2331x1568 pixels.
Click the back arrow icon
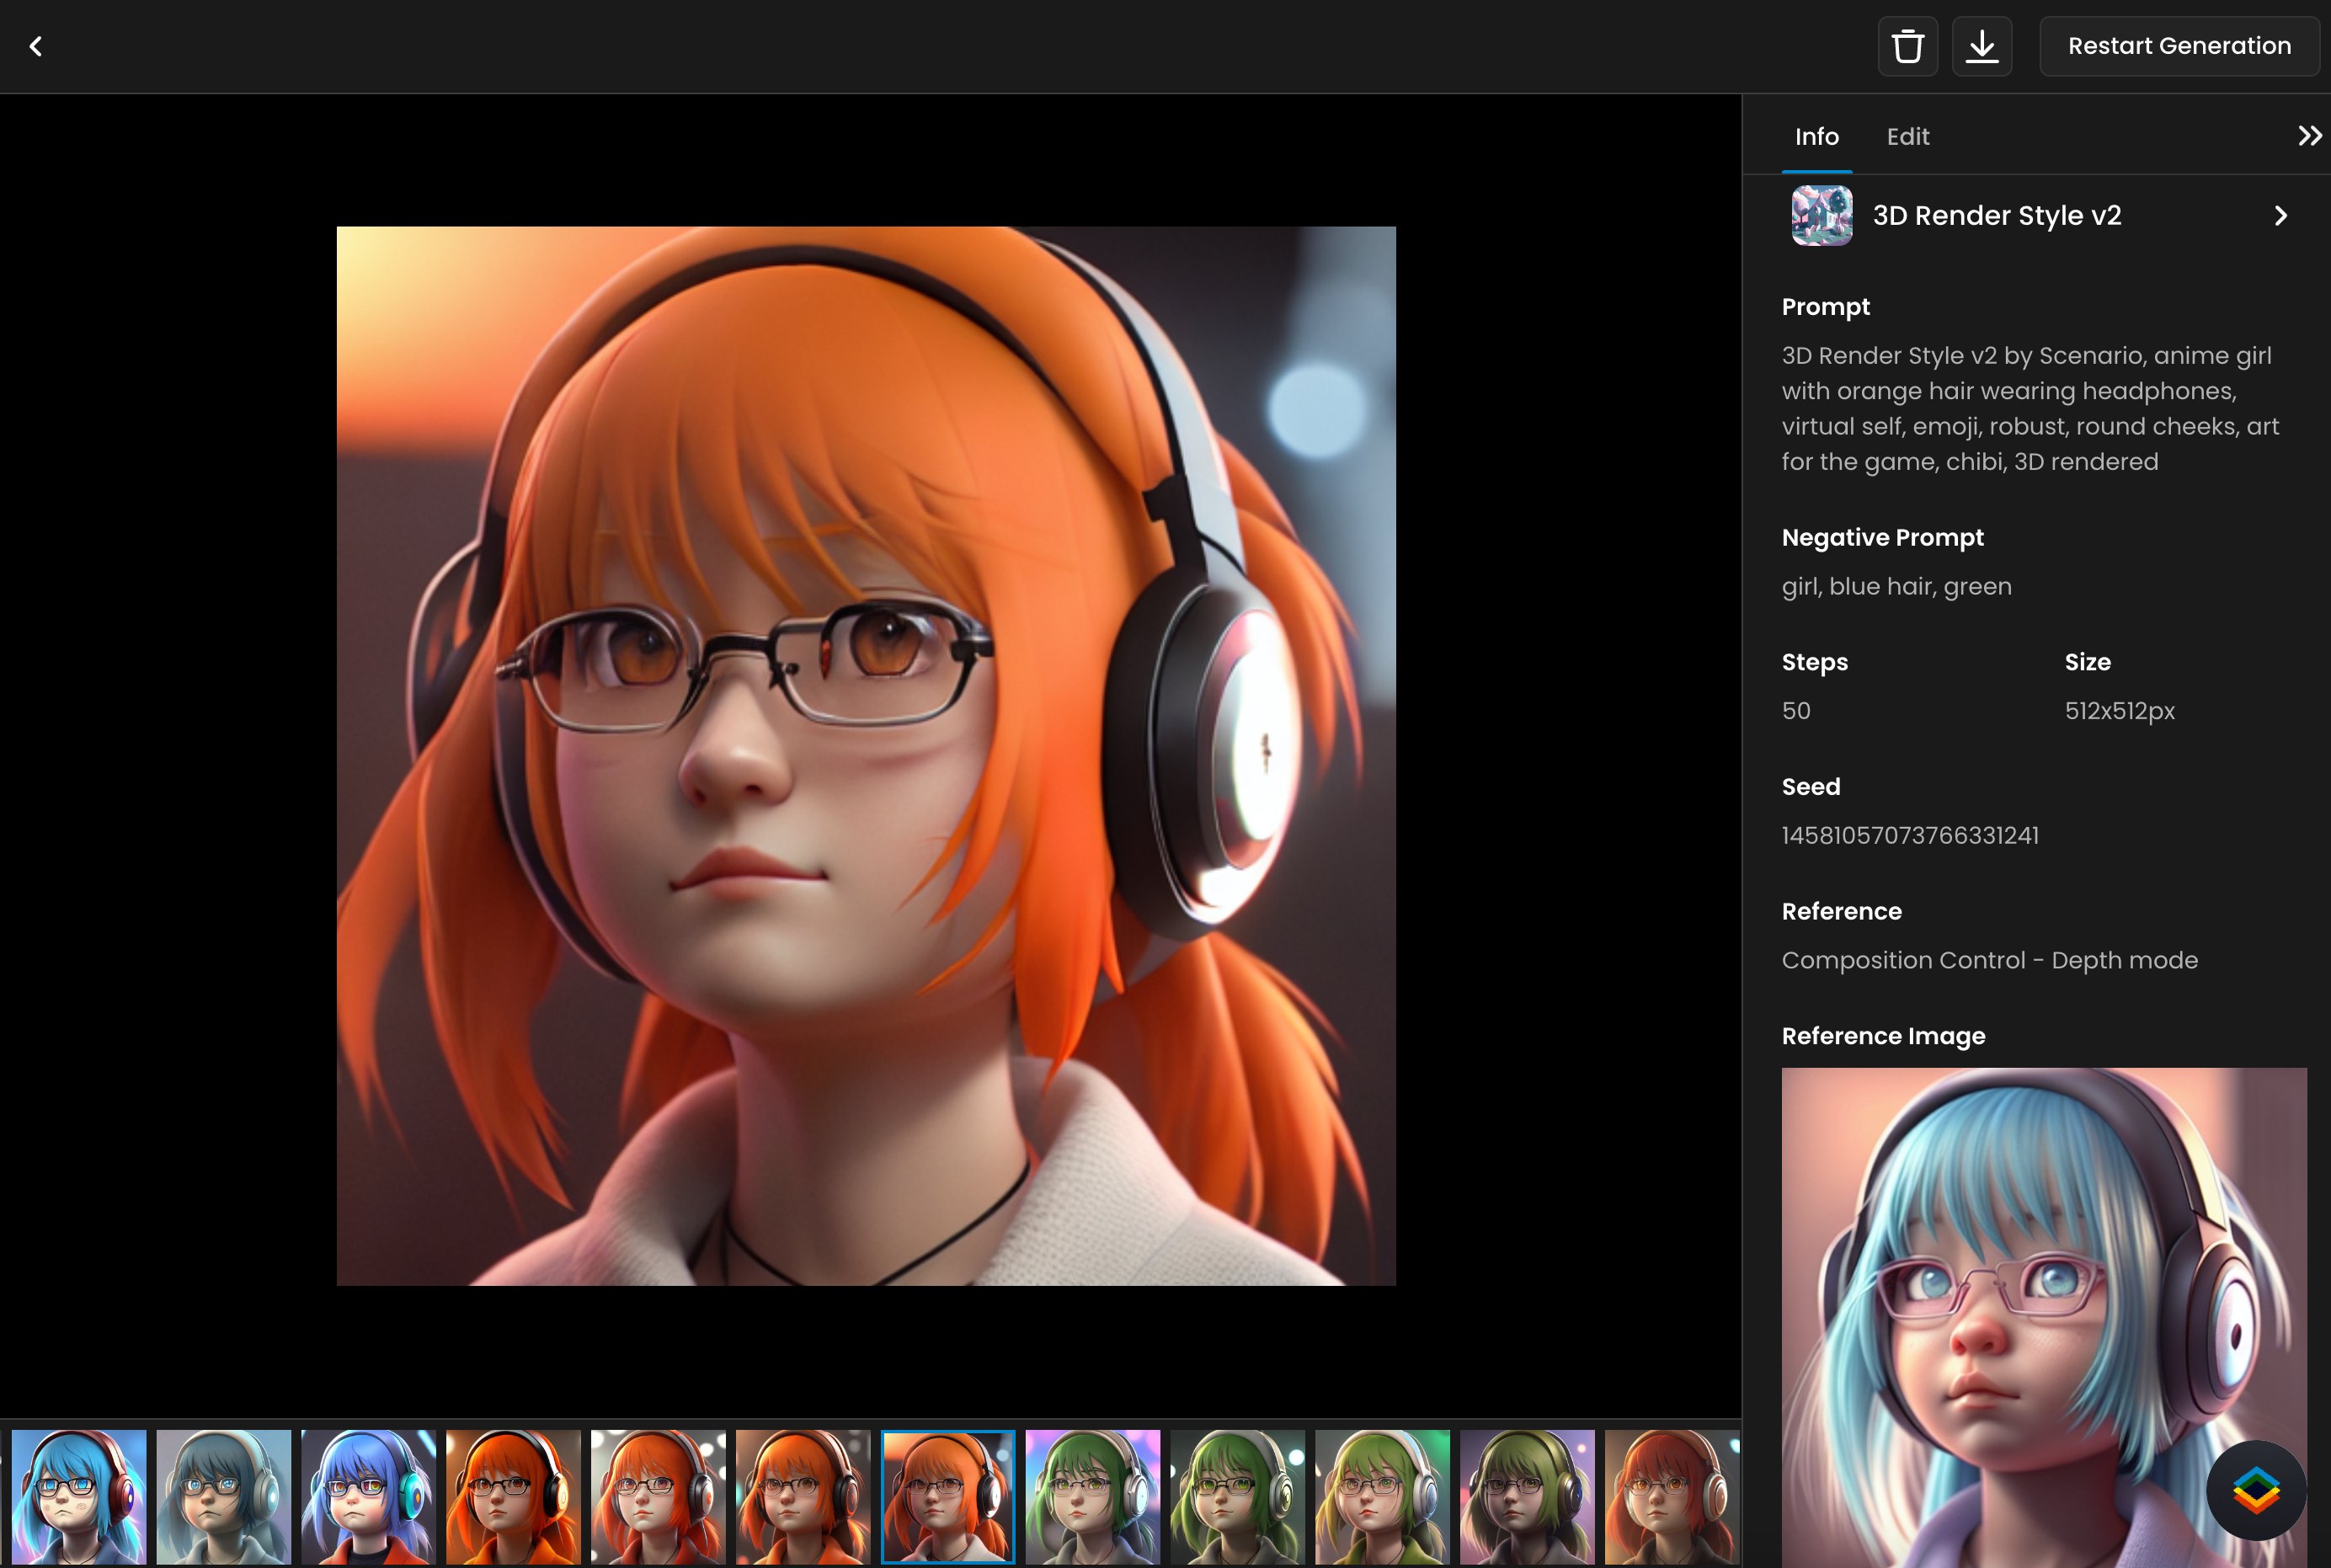[x=36, y=46]
